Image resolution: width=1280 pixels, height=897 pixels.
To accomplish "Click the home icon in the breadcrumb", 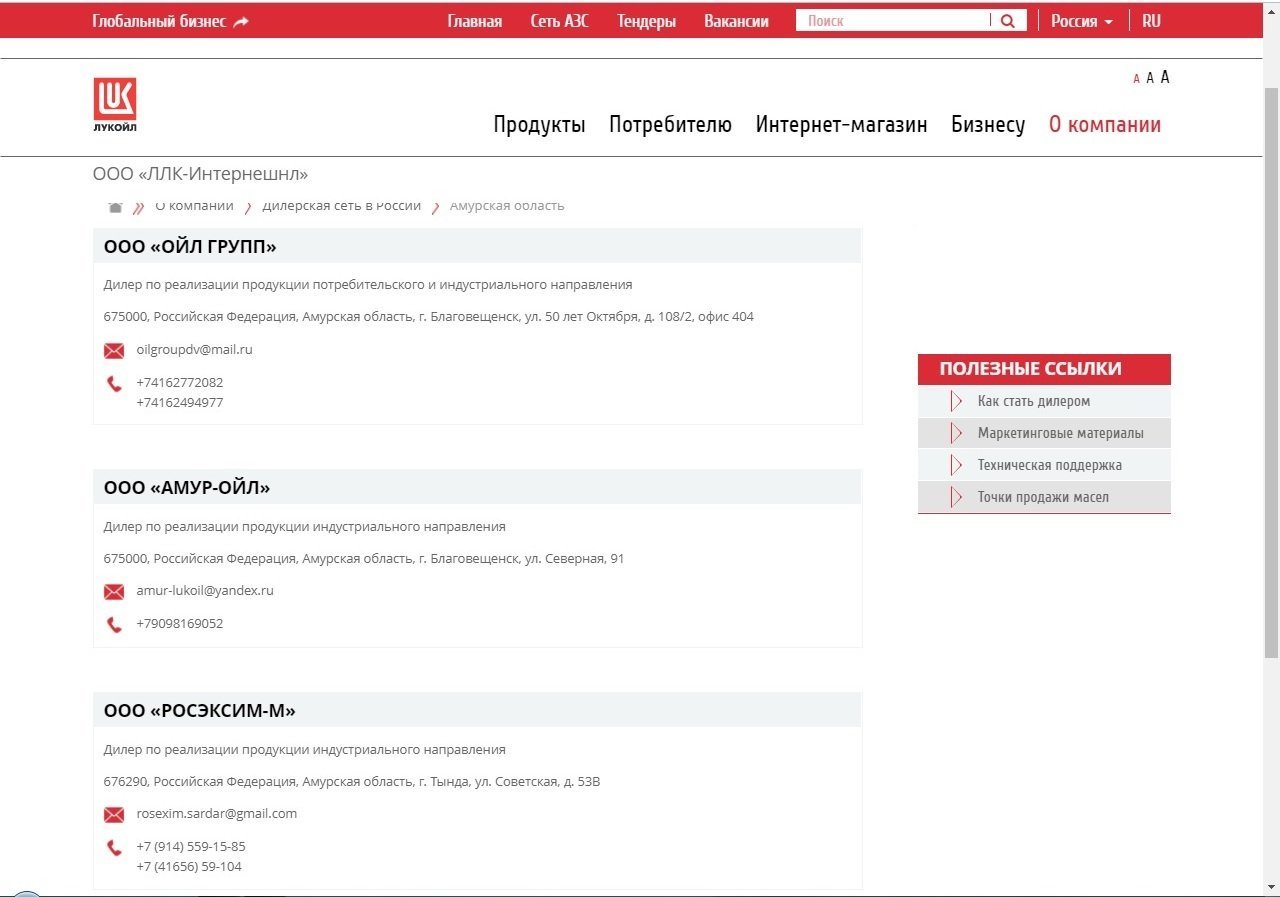I will tap(115, 207).
